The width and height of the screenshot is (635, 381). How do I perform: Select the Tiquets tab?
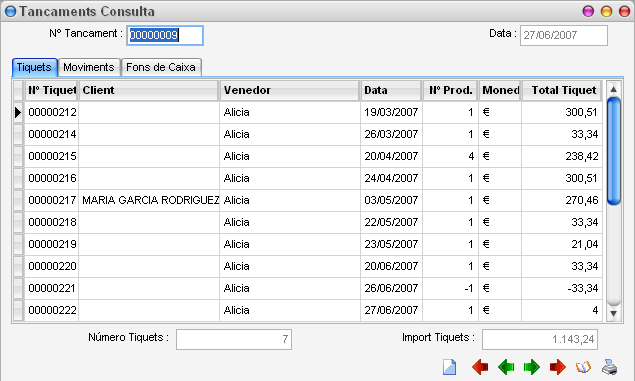coord(34,67)
